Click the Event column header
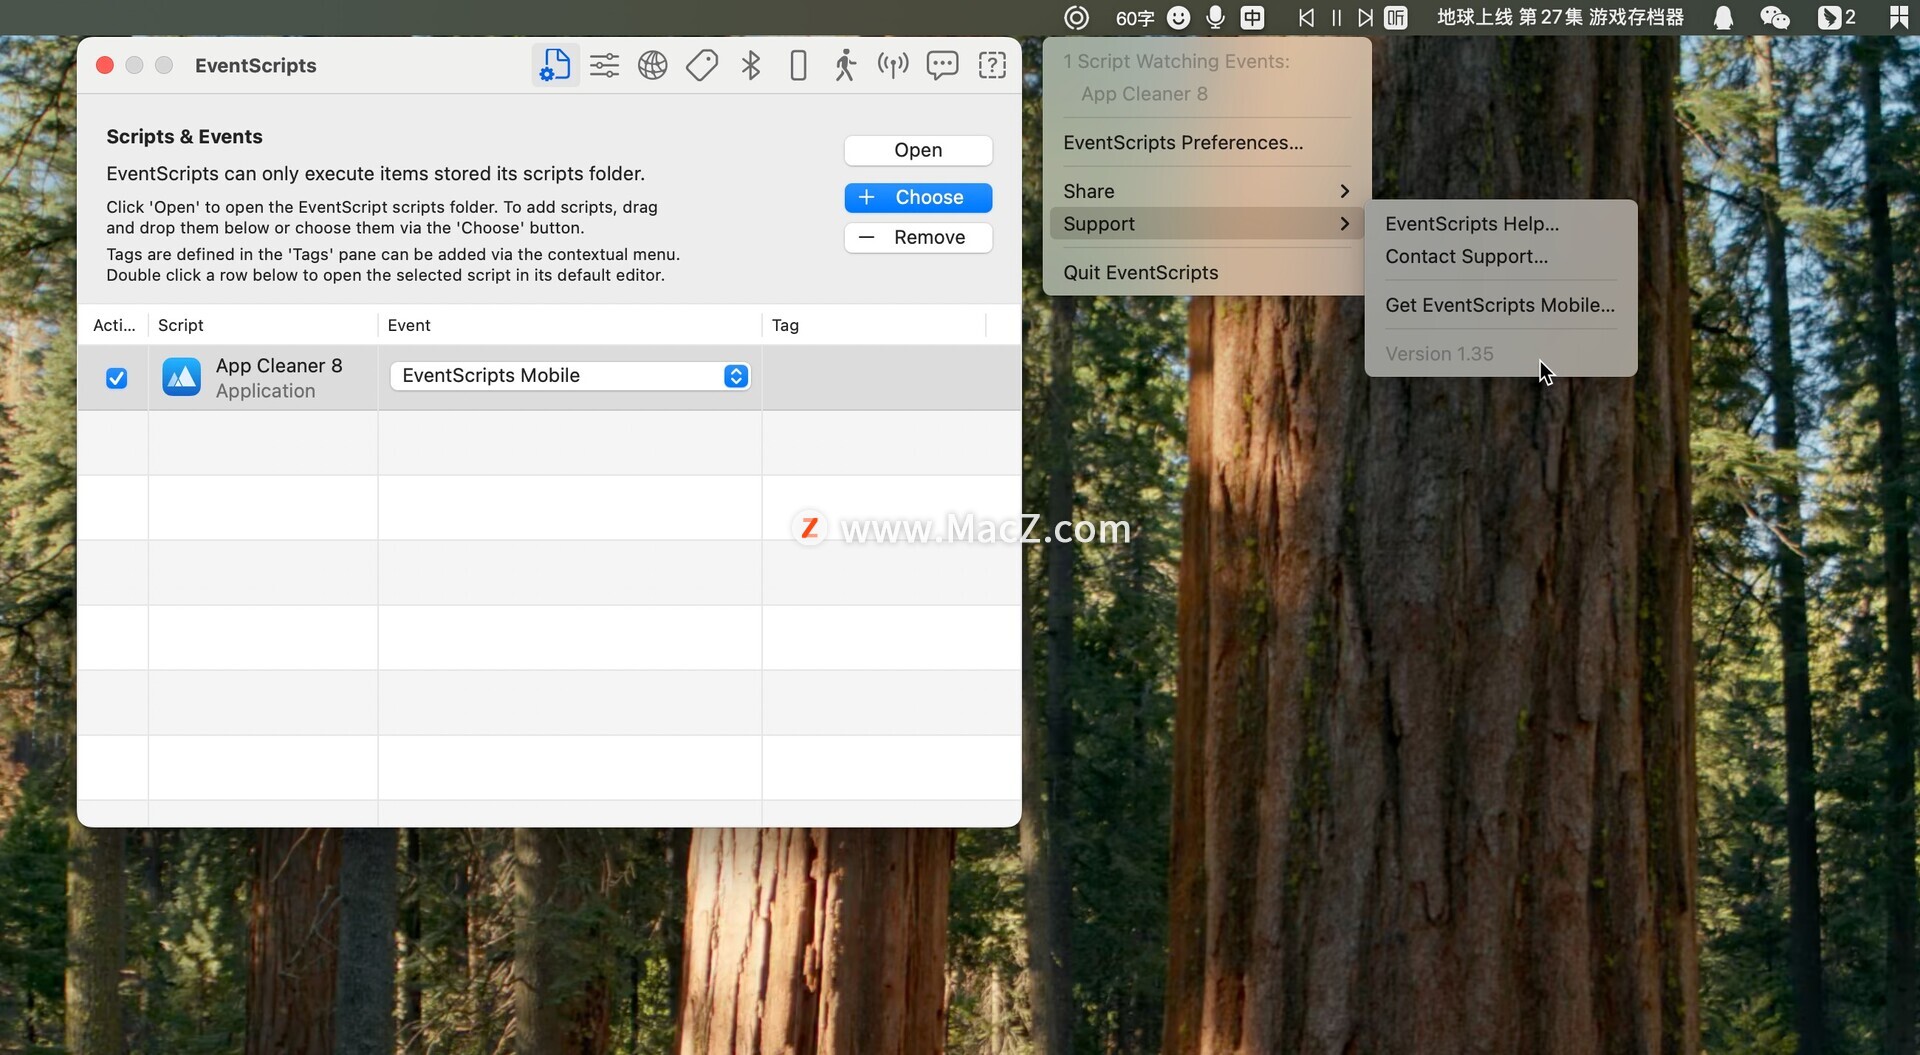 (570, 325)
